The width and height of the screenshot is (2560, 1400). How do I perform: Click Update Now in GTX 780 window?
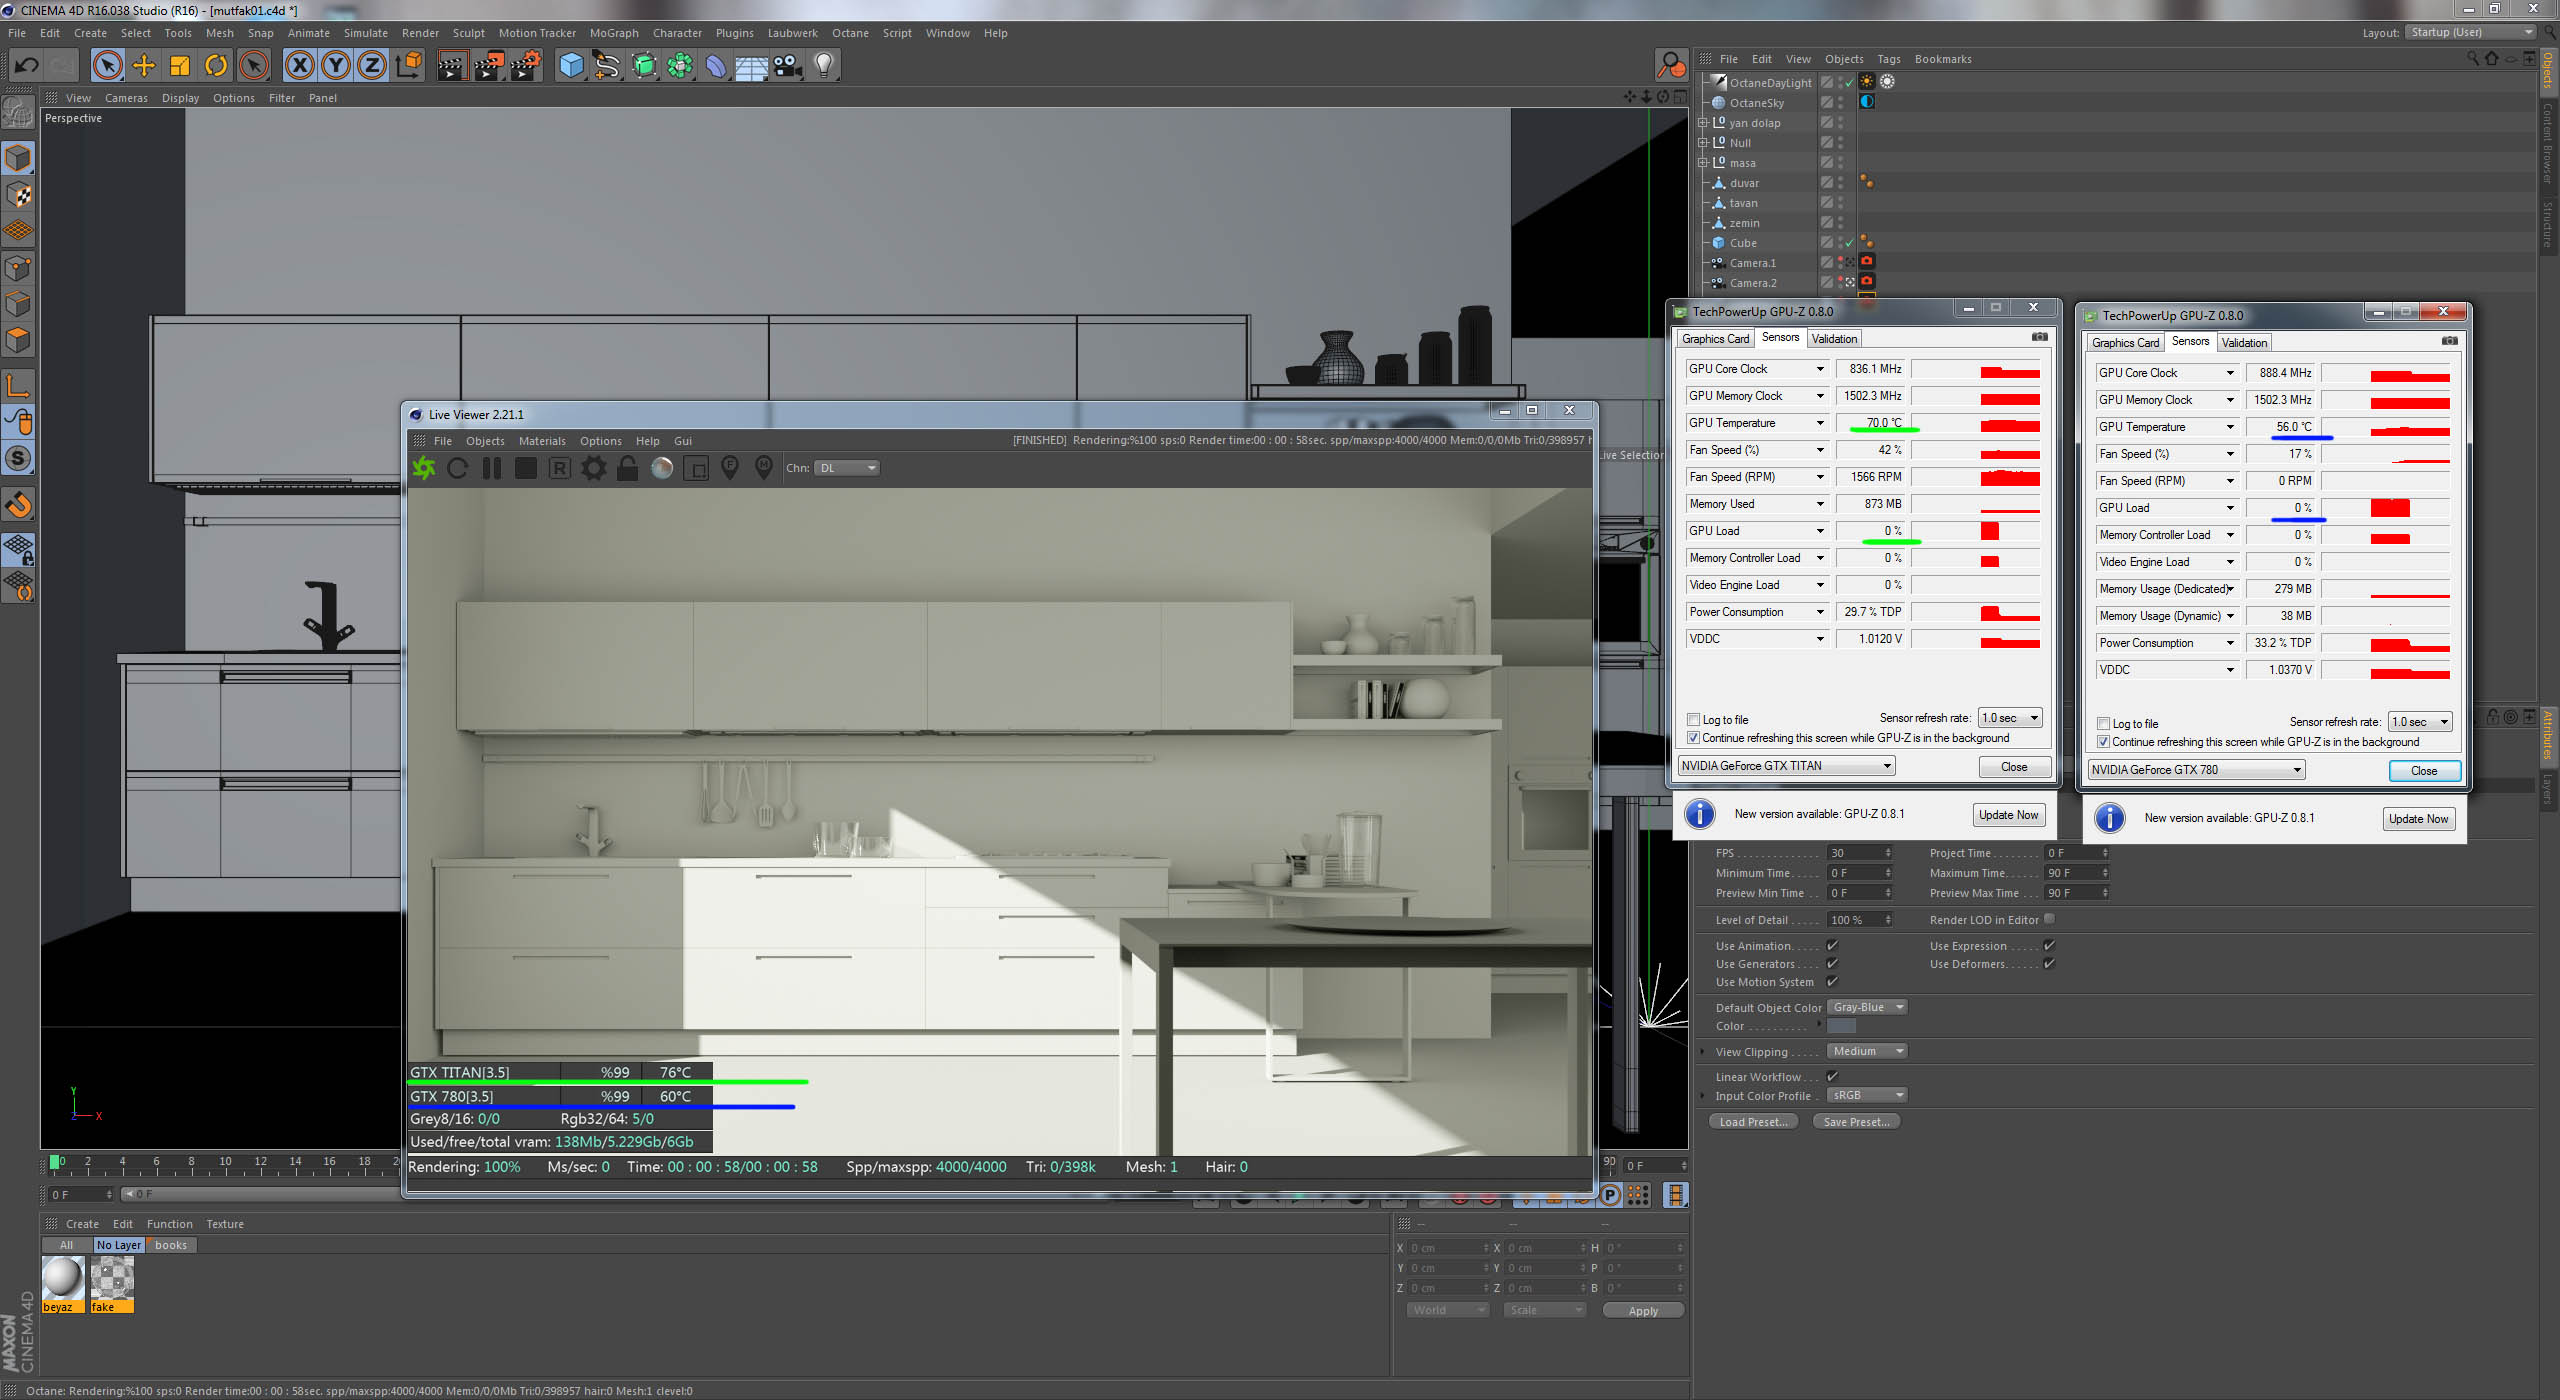(2418, 819)
